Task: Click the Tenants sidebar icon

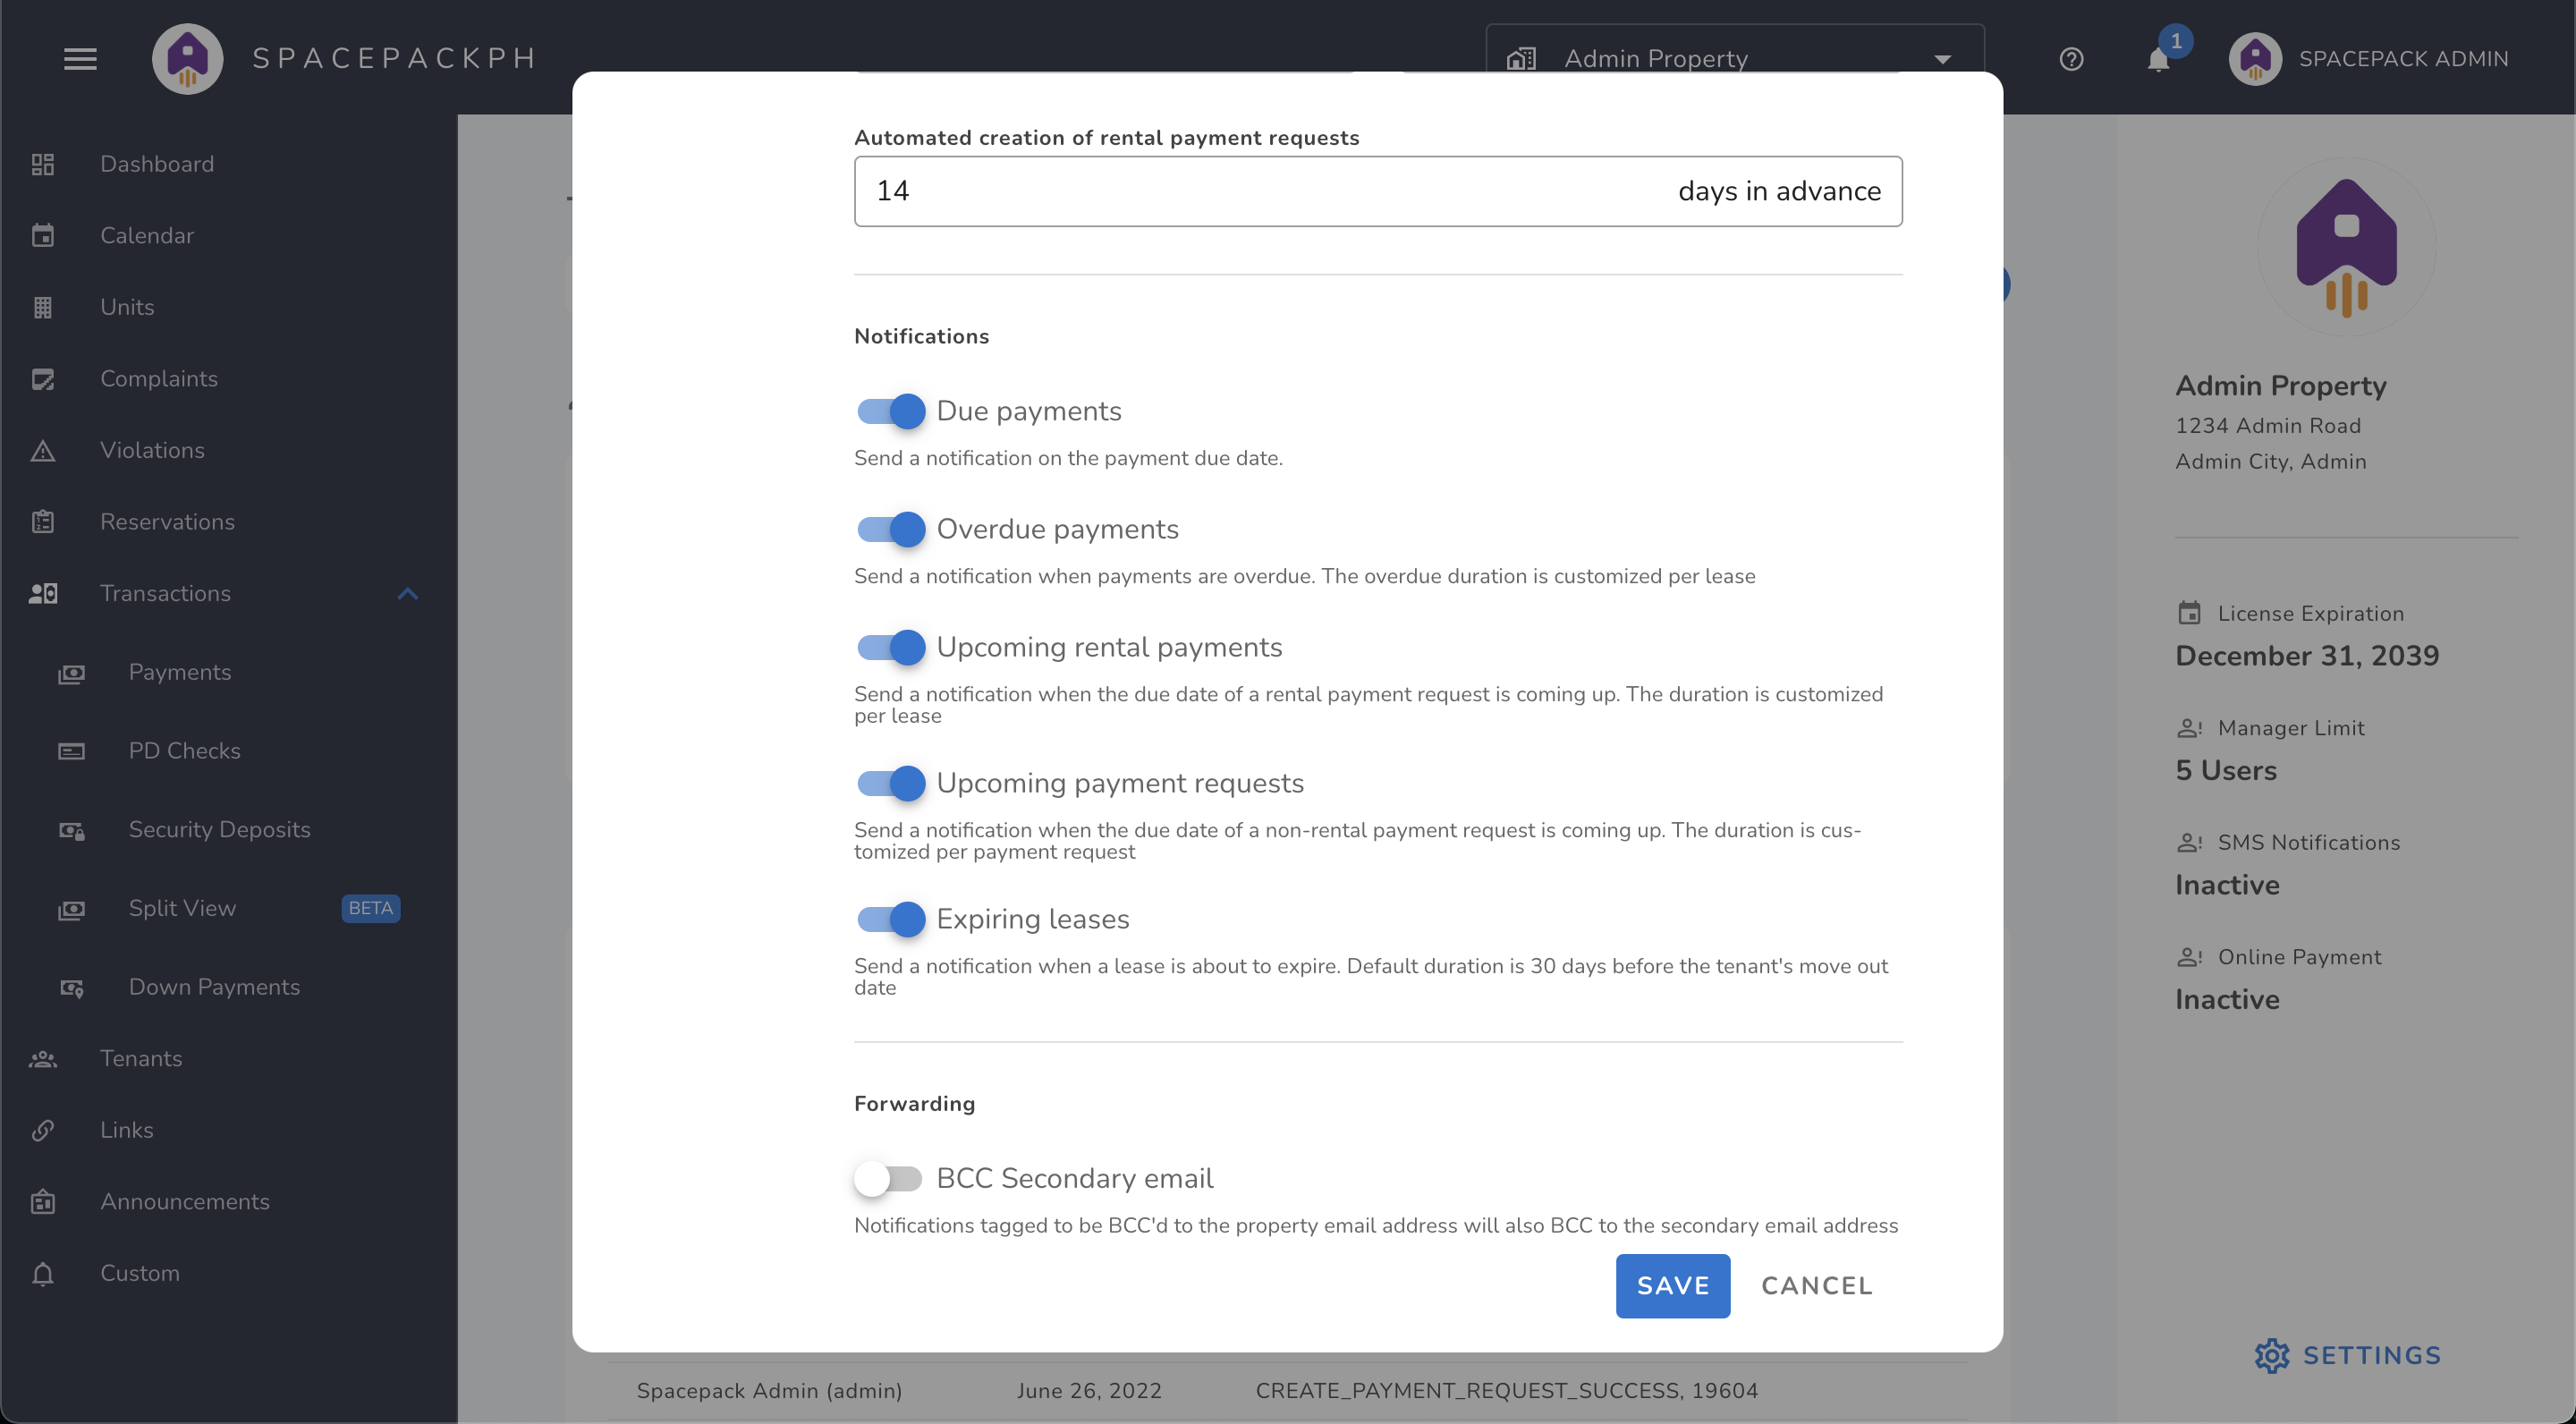Action: point(44,1057)
